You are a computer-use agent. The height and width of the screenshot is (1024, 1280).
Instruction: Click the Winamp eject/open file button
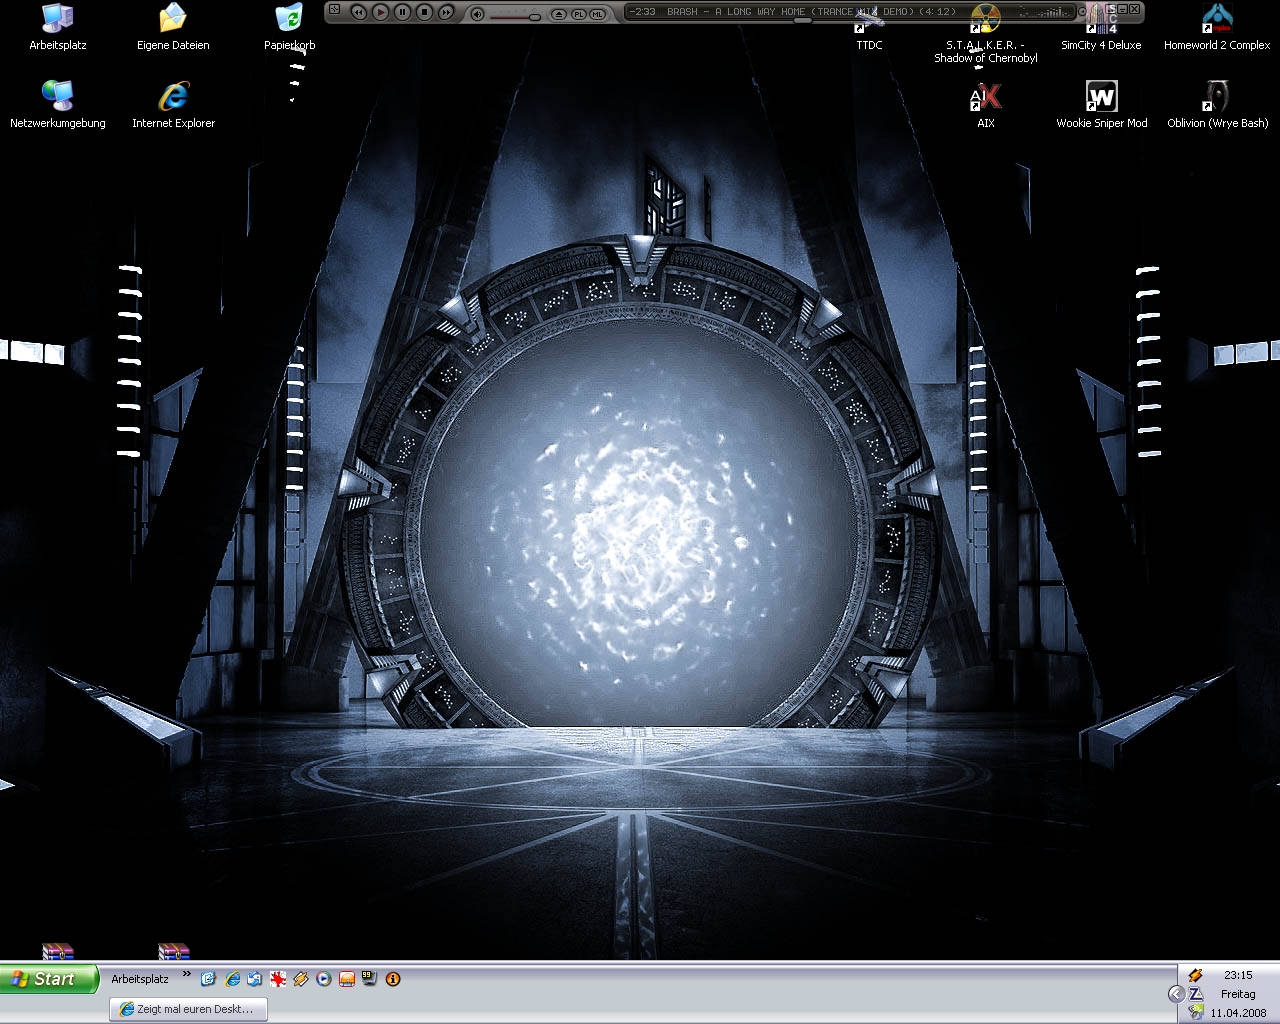click(559, 14)
